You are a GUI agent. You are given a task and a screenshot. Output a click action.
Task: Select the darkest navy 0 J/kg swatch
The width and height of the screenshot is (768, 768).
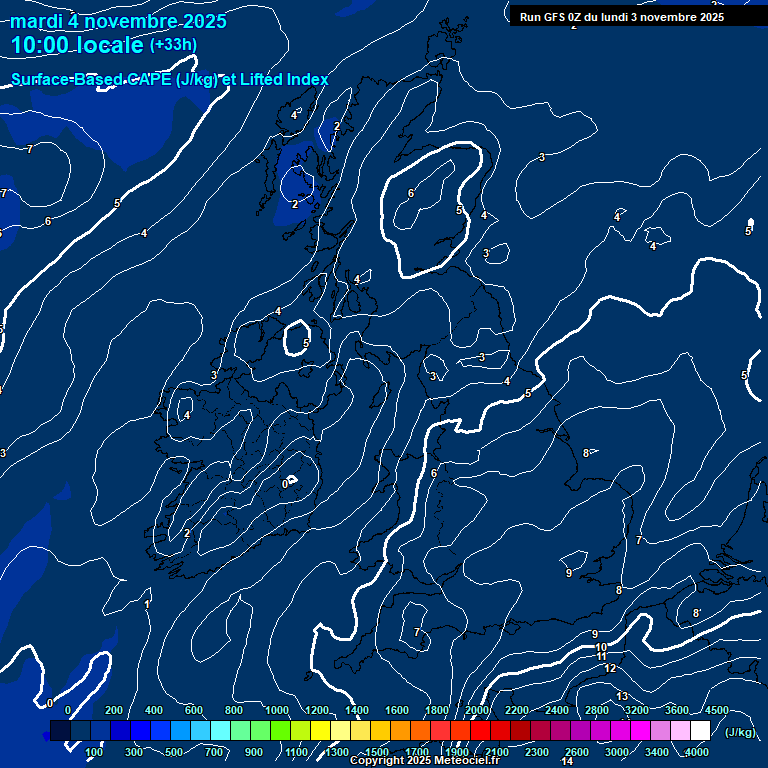click(x=60, y=732)
